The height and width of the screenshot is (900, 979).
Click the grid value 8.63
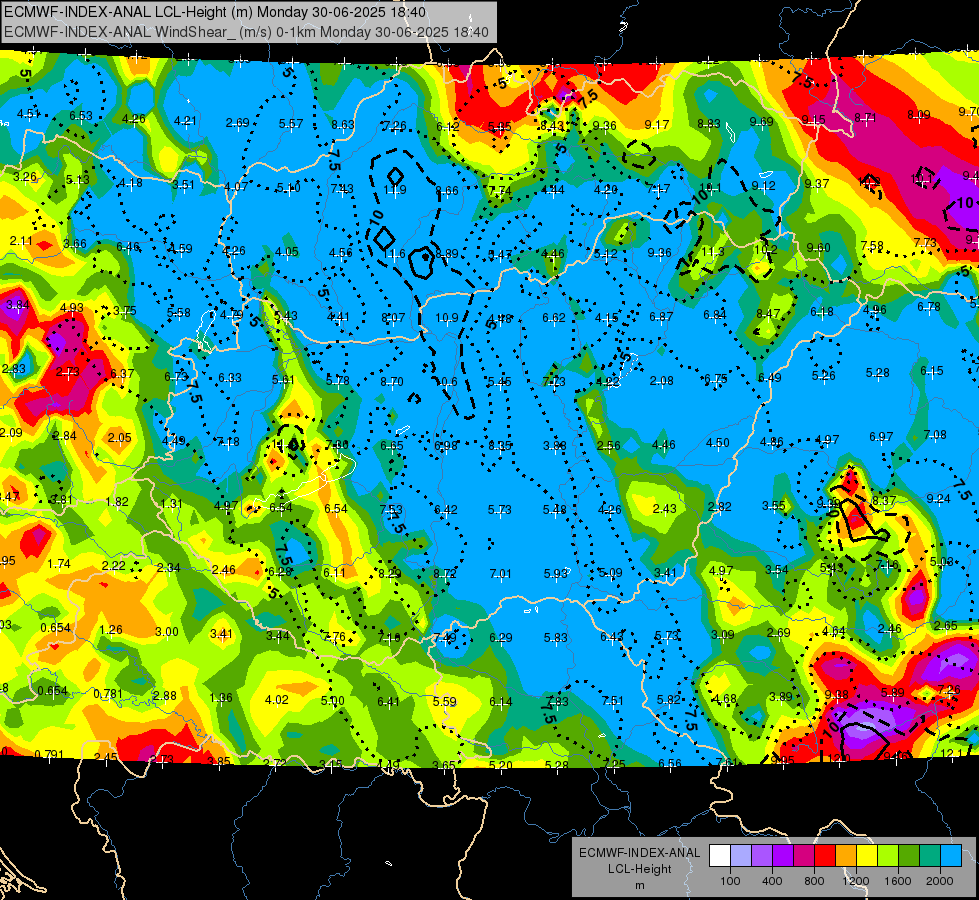[343, 125]
